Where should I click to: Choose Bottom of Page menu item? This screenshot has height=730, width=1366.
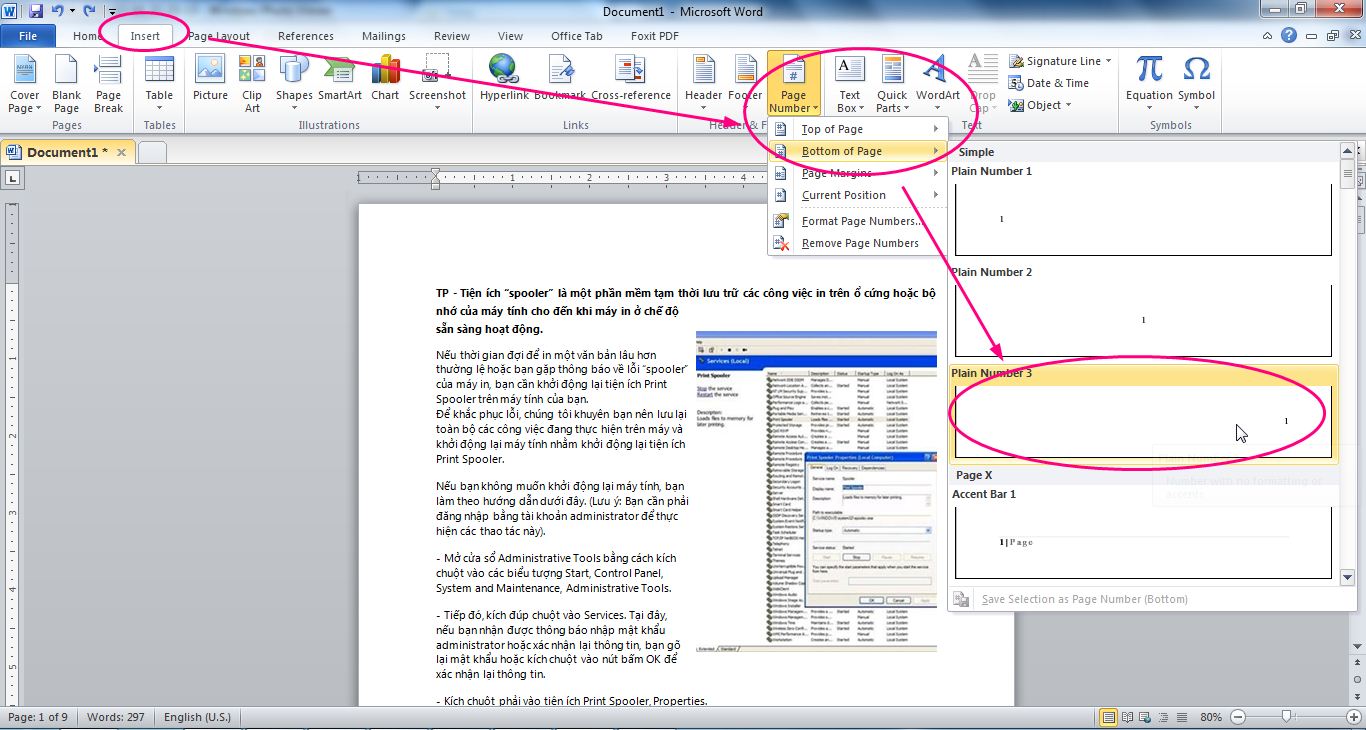pos(858,151)
